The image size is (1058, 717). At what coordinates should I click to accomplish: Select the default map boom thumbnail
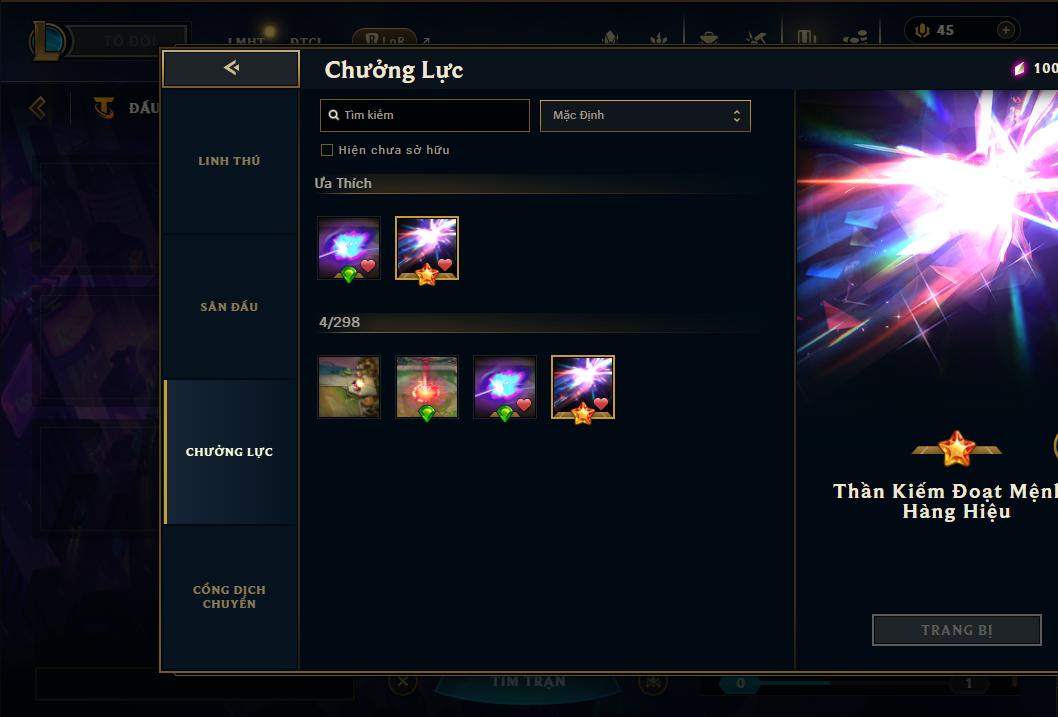(349, 387)
